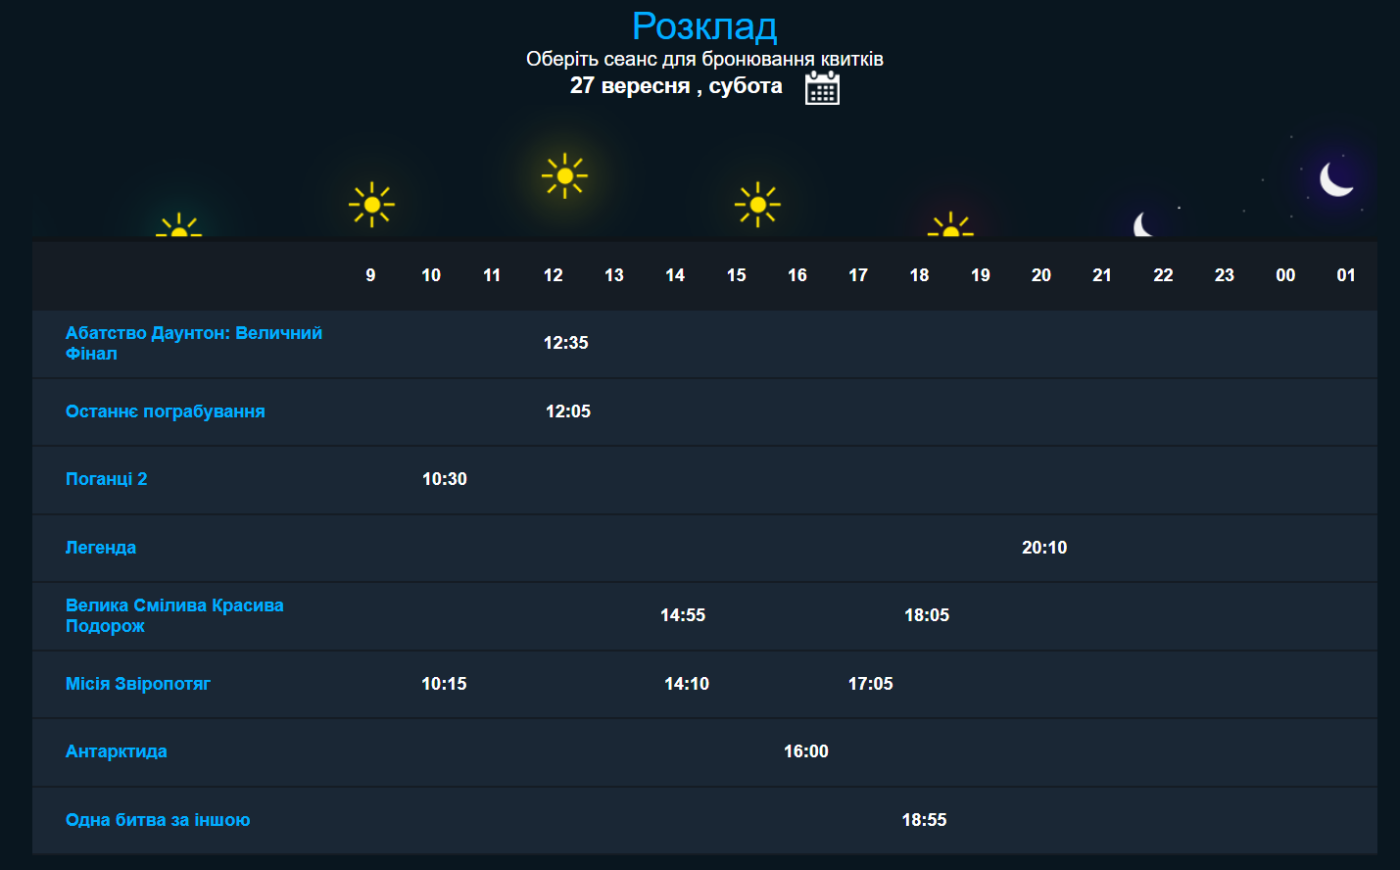This screenshot has height=870, width=1400.
Task: Book the 16:00 Антарктида showing
Action: pos(806,751)
